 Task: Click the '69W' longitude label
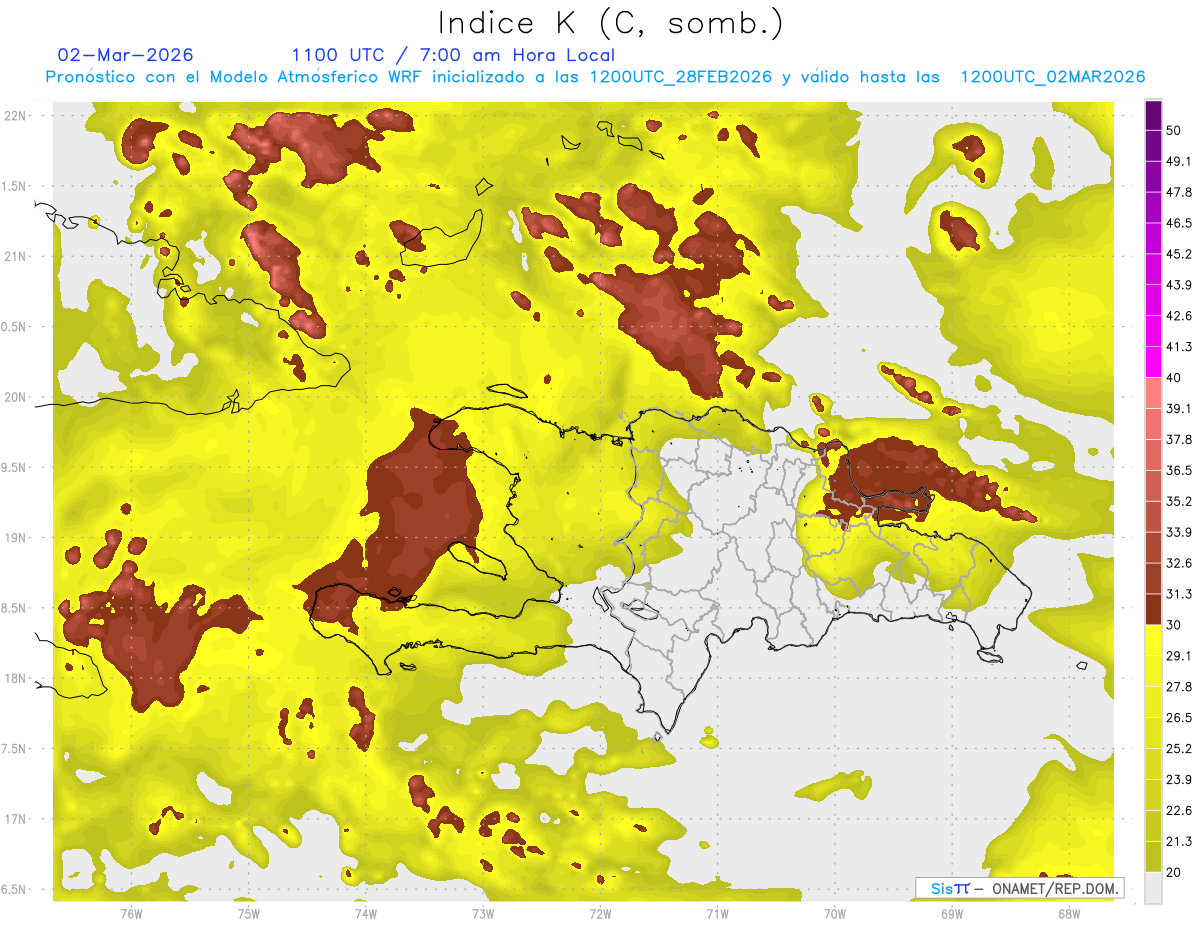click(951, 913)
